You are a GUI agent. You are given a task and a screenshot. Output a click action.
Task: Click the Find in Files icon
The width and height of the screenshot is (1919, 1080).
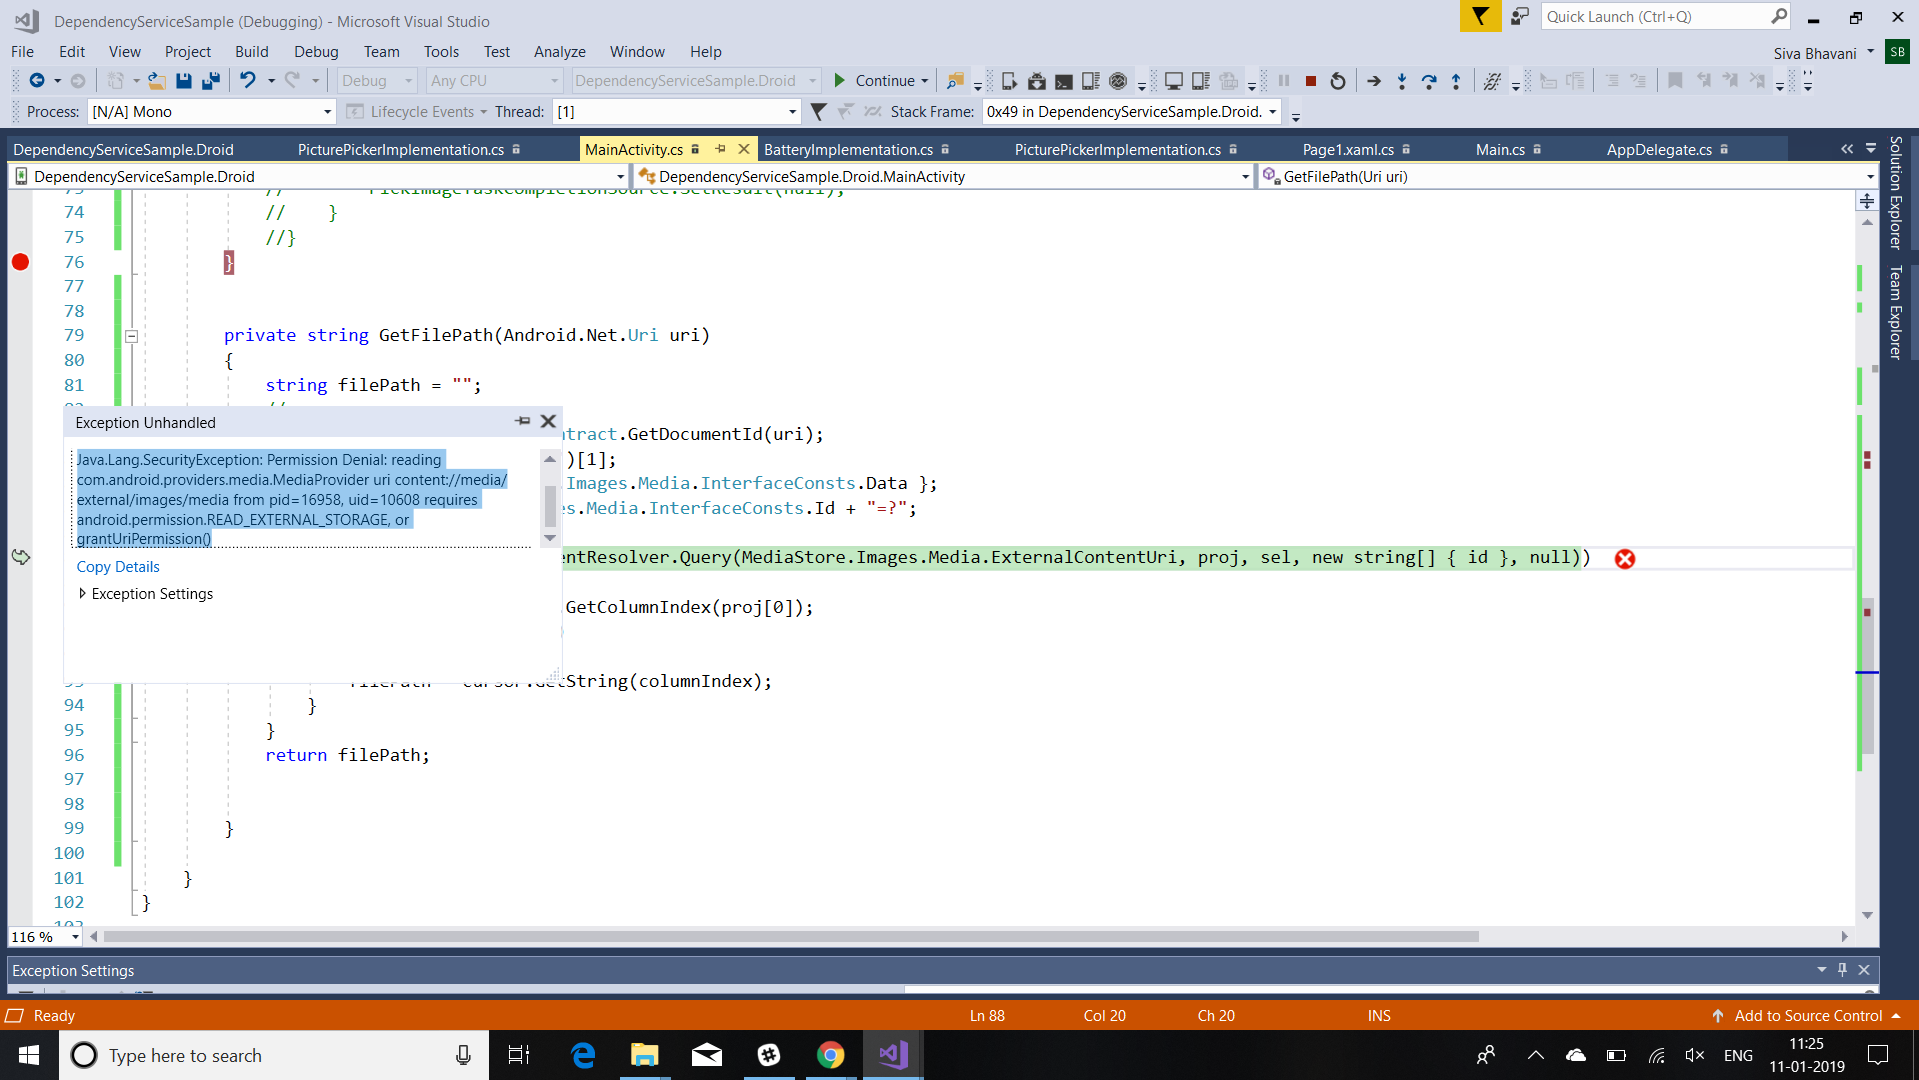point(956,81)
